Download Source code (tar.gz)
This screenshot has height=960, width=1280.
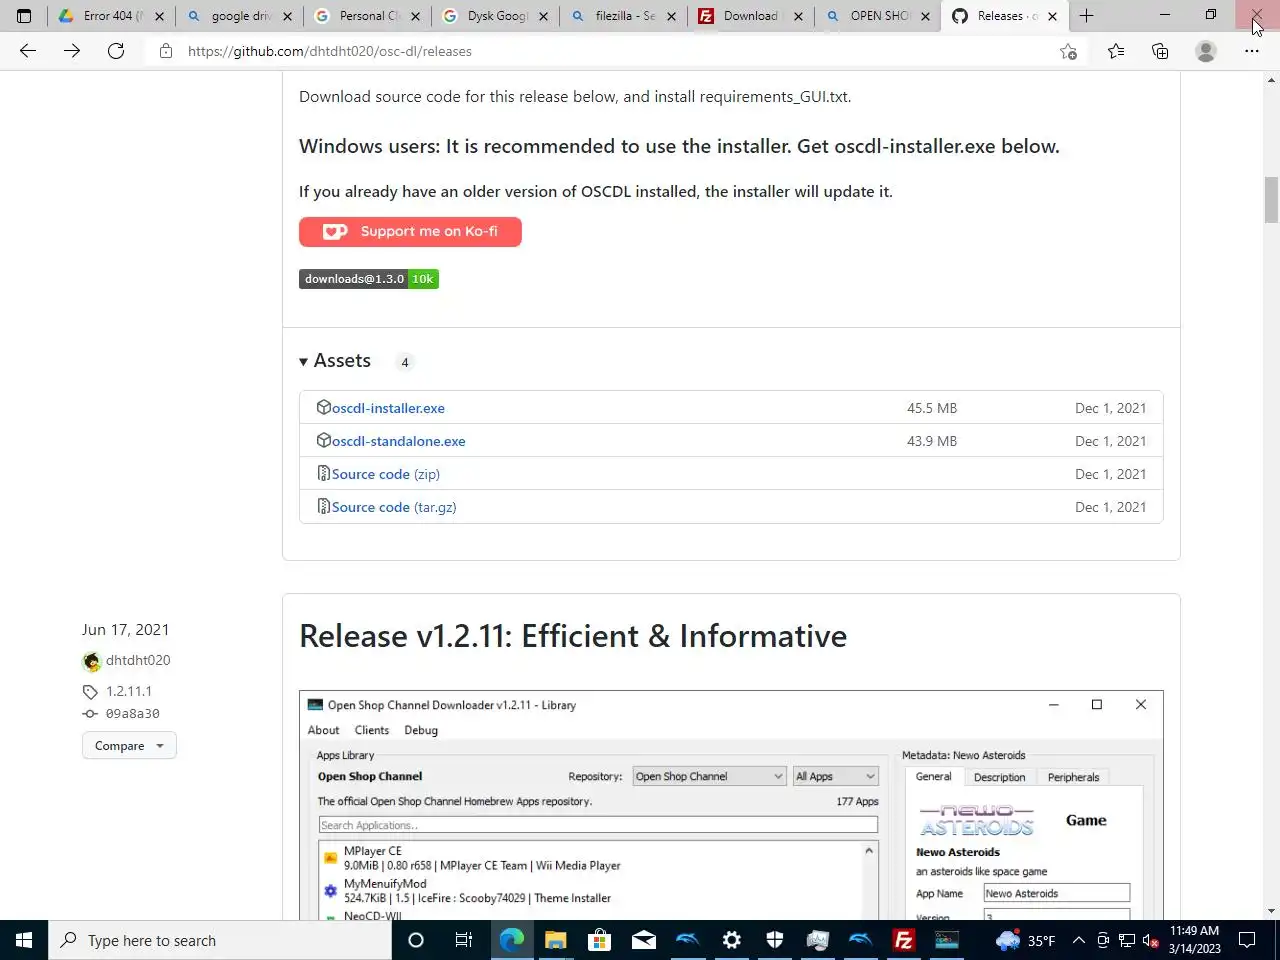[394, 507]
